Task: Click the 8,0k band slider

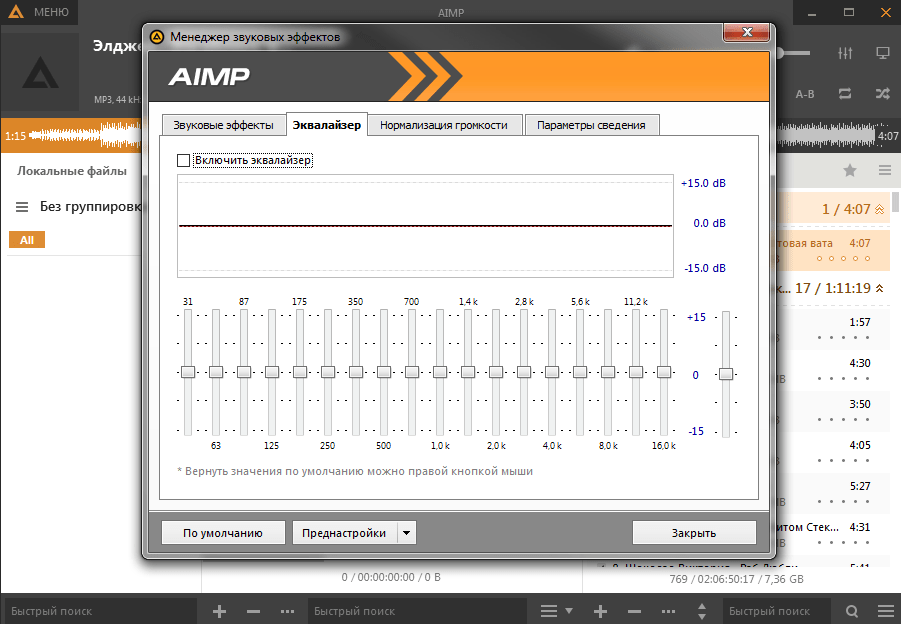Action: [x=607, y=372]
